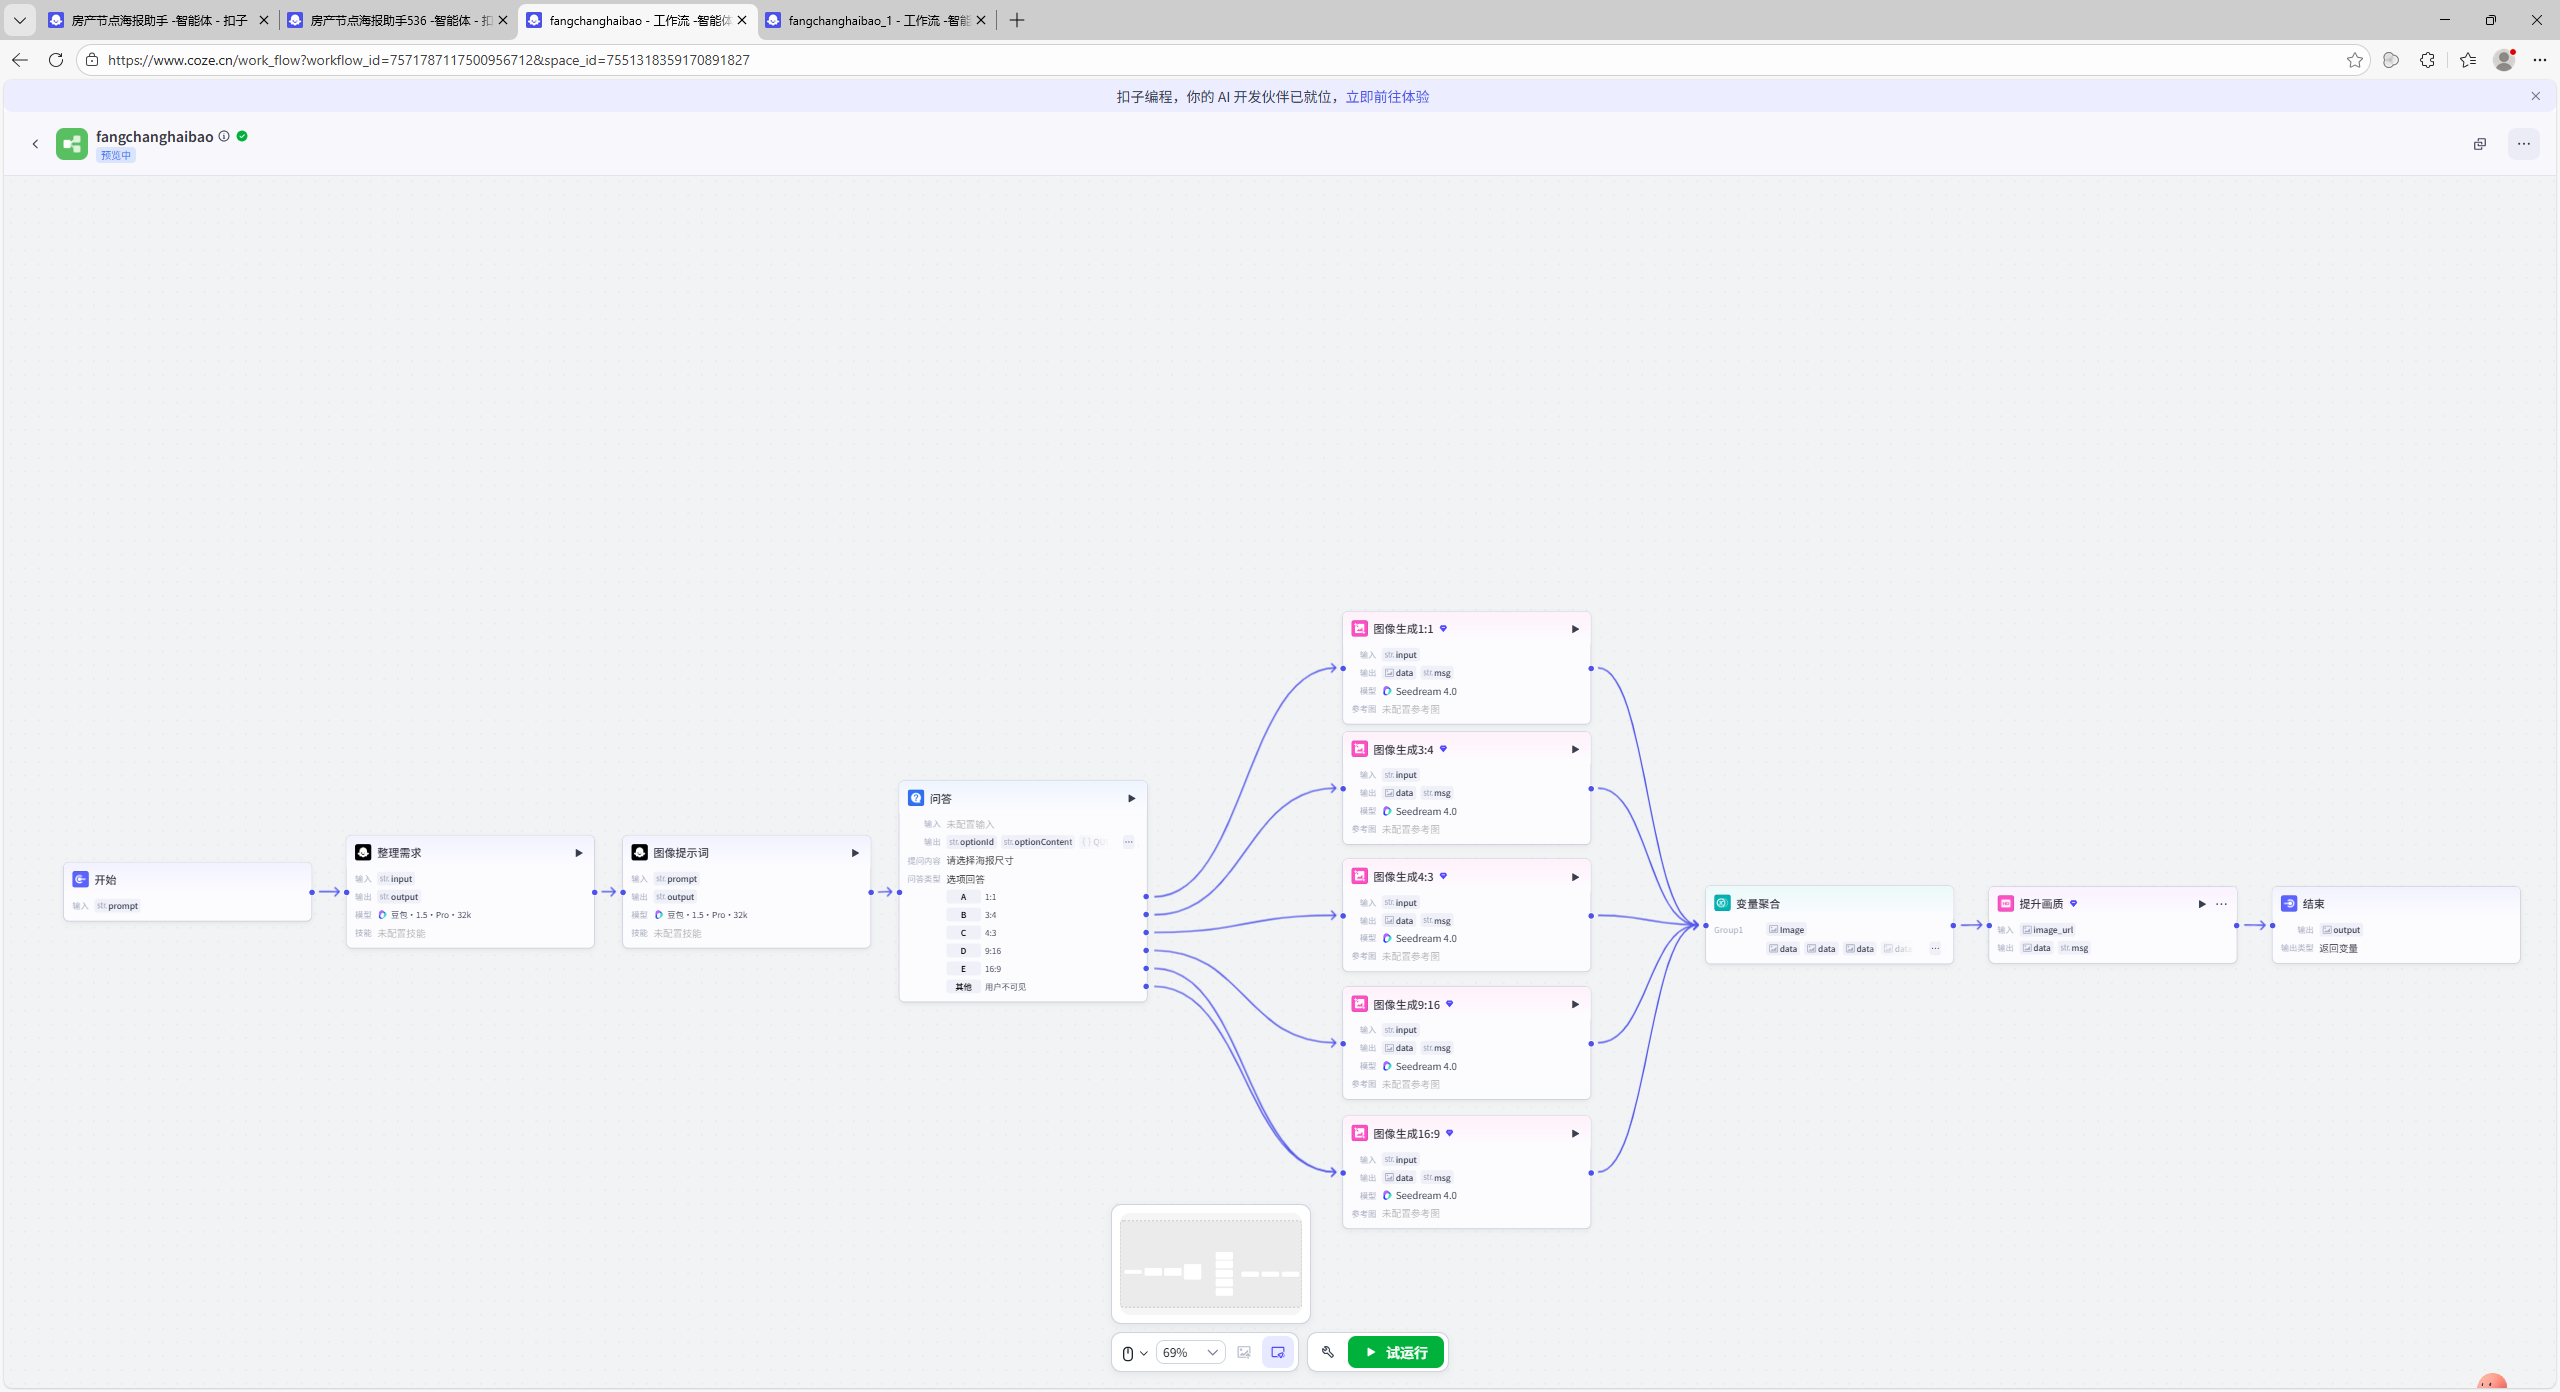Click the duplicate workflow icon at the top right
This screenshot has height=1392, width=2560.
point(2480,144)
